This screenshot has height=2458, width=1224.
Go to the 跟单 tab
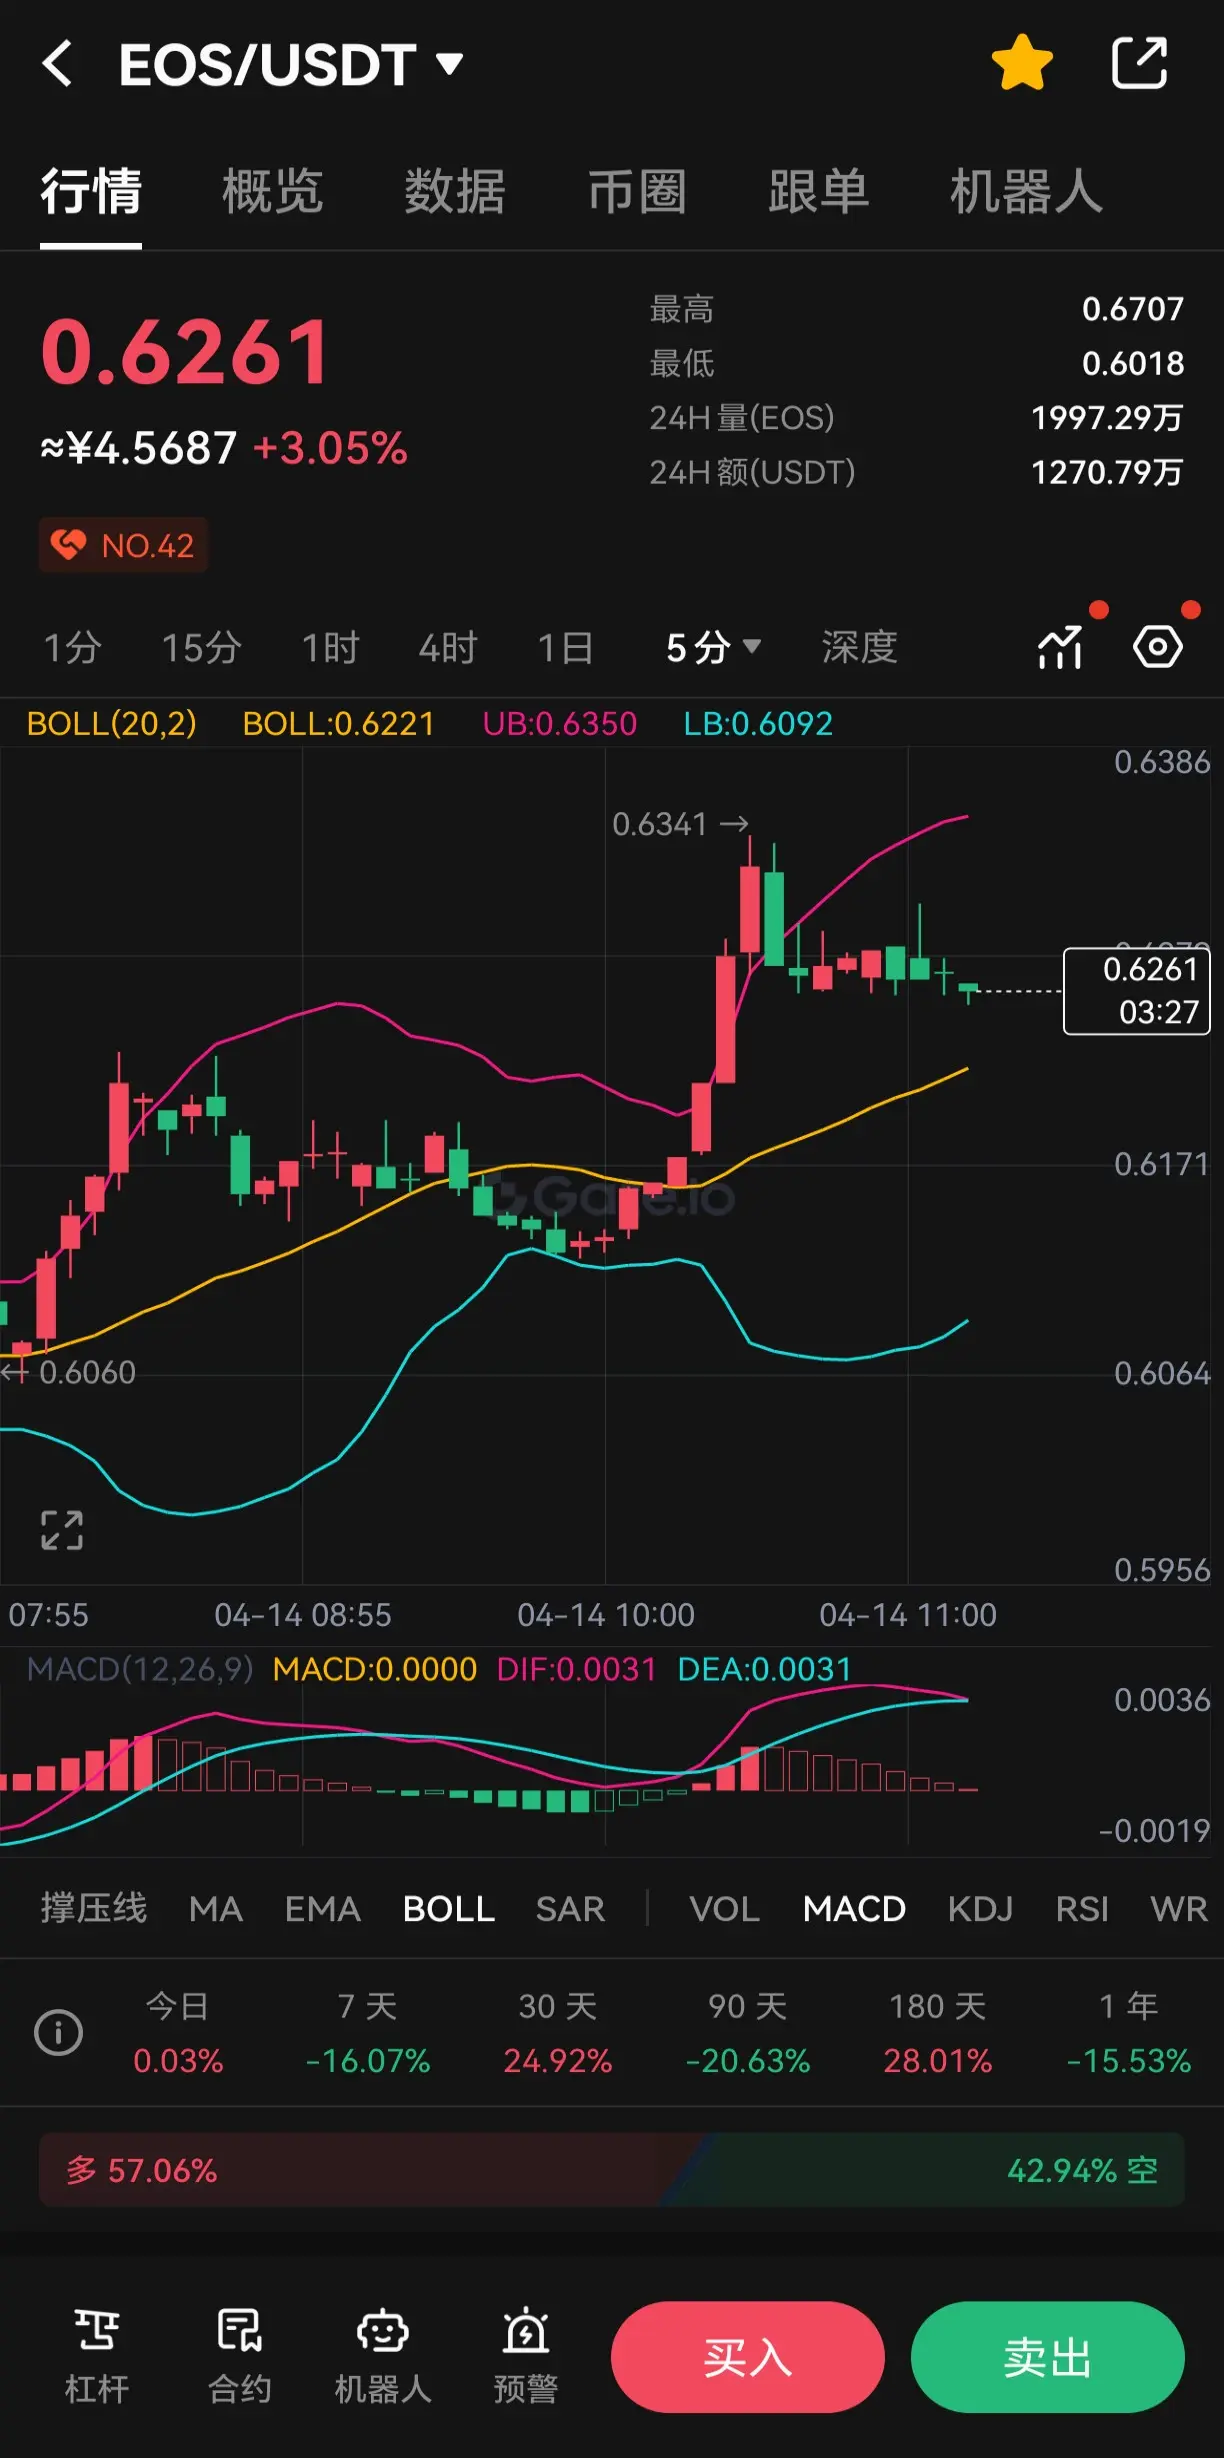(x=819, y=191)
